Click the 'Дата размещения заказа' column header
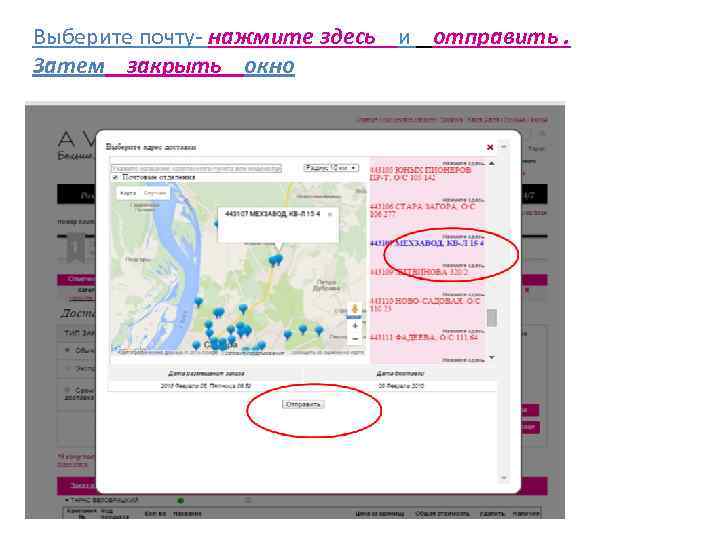 coord(206,374)
